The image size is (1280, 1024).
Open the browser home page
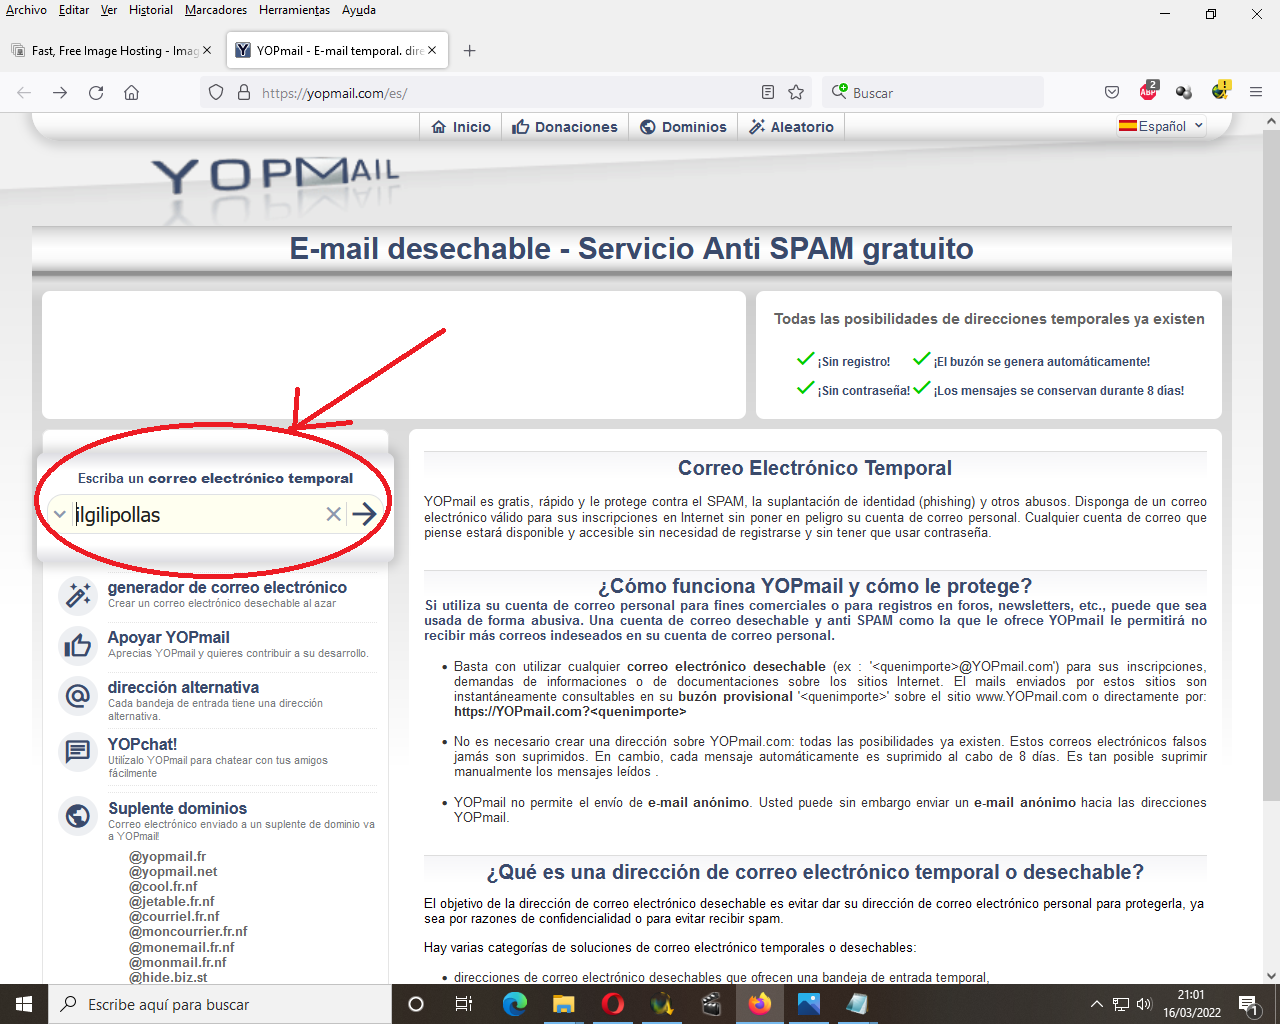click(x=131, y=92)
